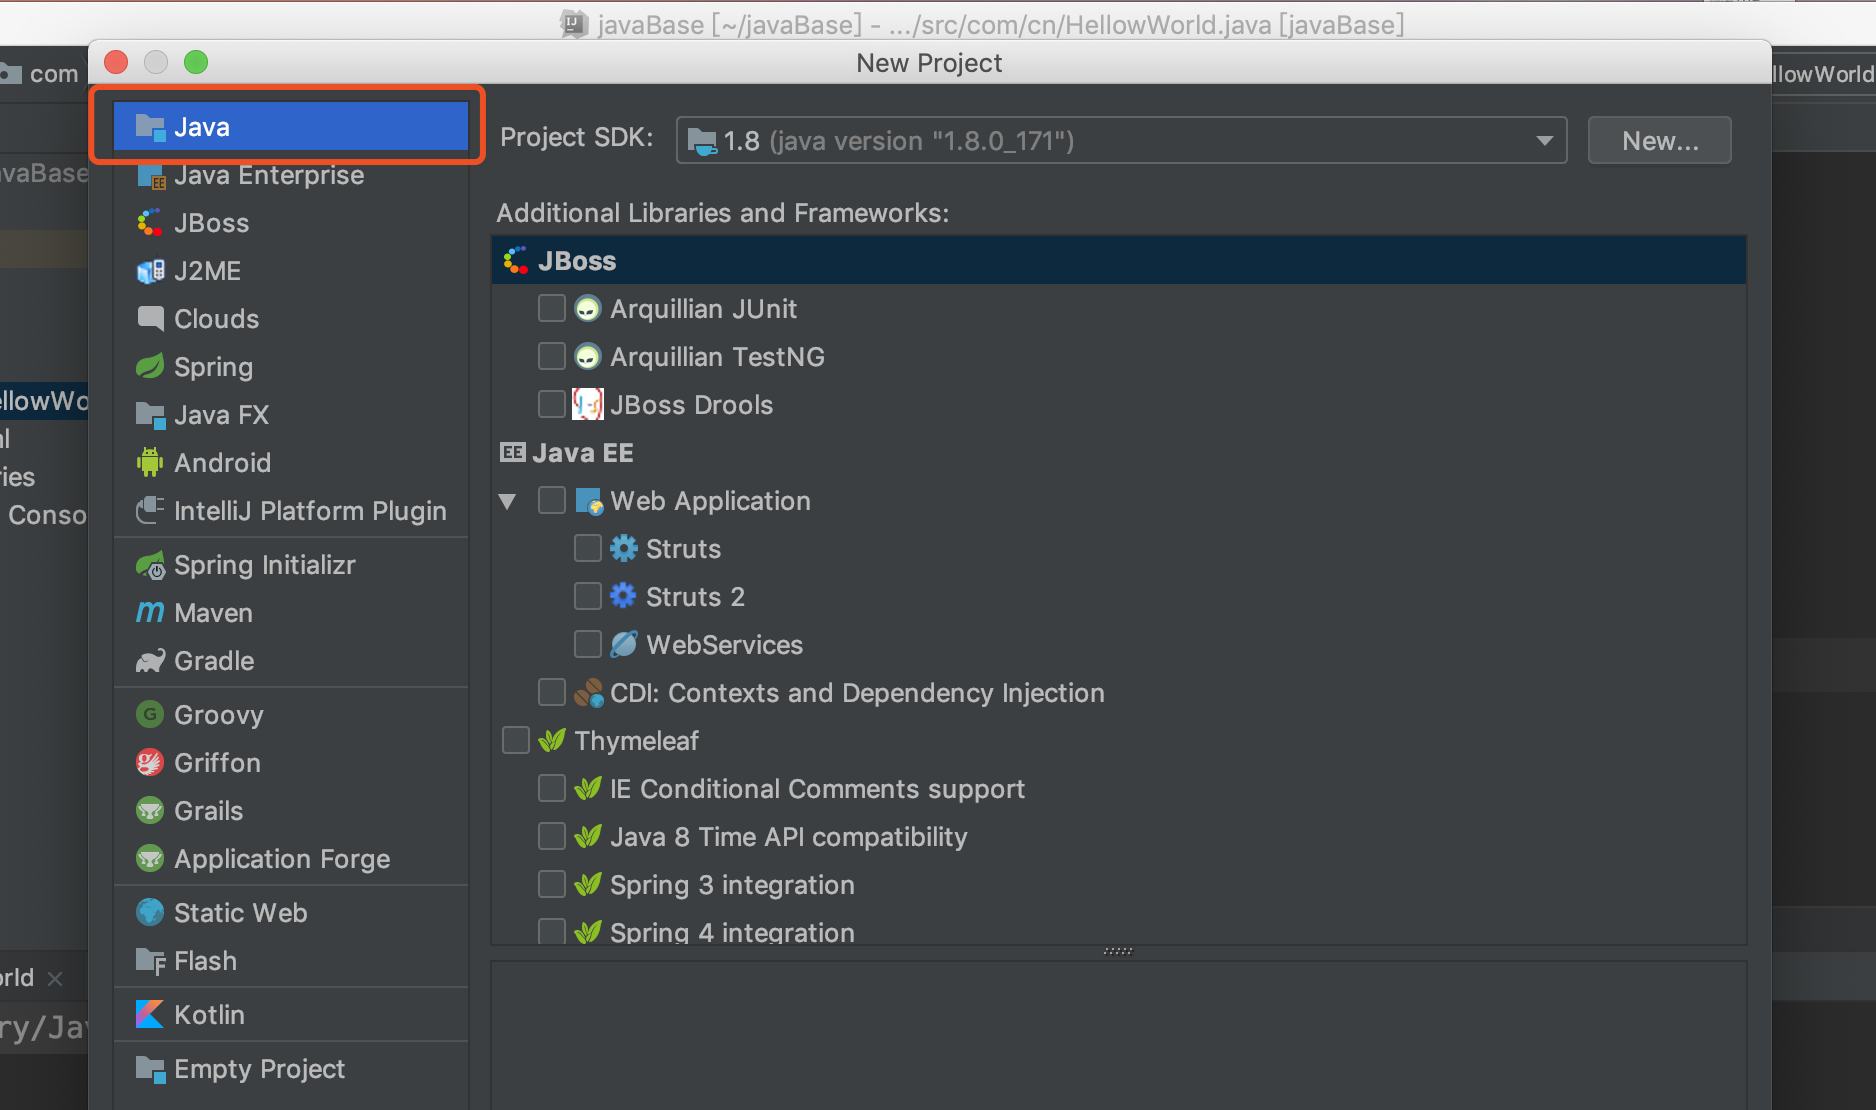
Task: Choose Maven project type
Action: pyautogui.click(x=291, y=613)
